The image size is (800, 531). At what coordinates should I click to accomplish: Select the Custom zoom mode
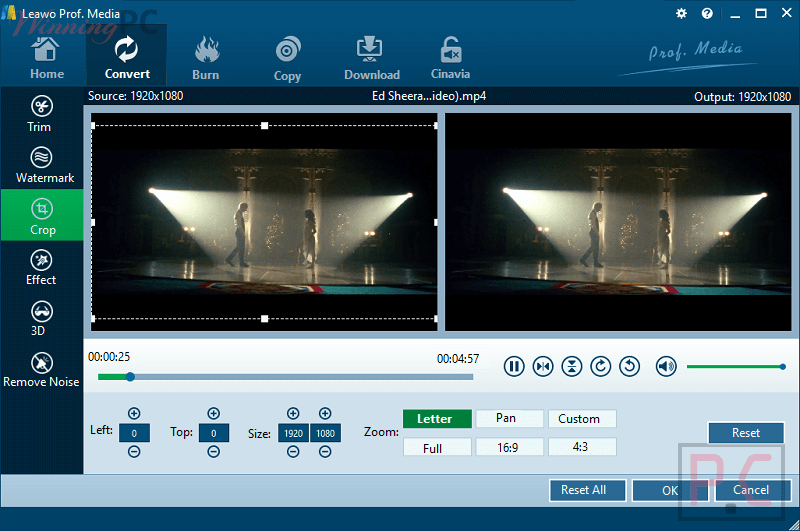[582, 419]
